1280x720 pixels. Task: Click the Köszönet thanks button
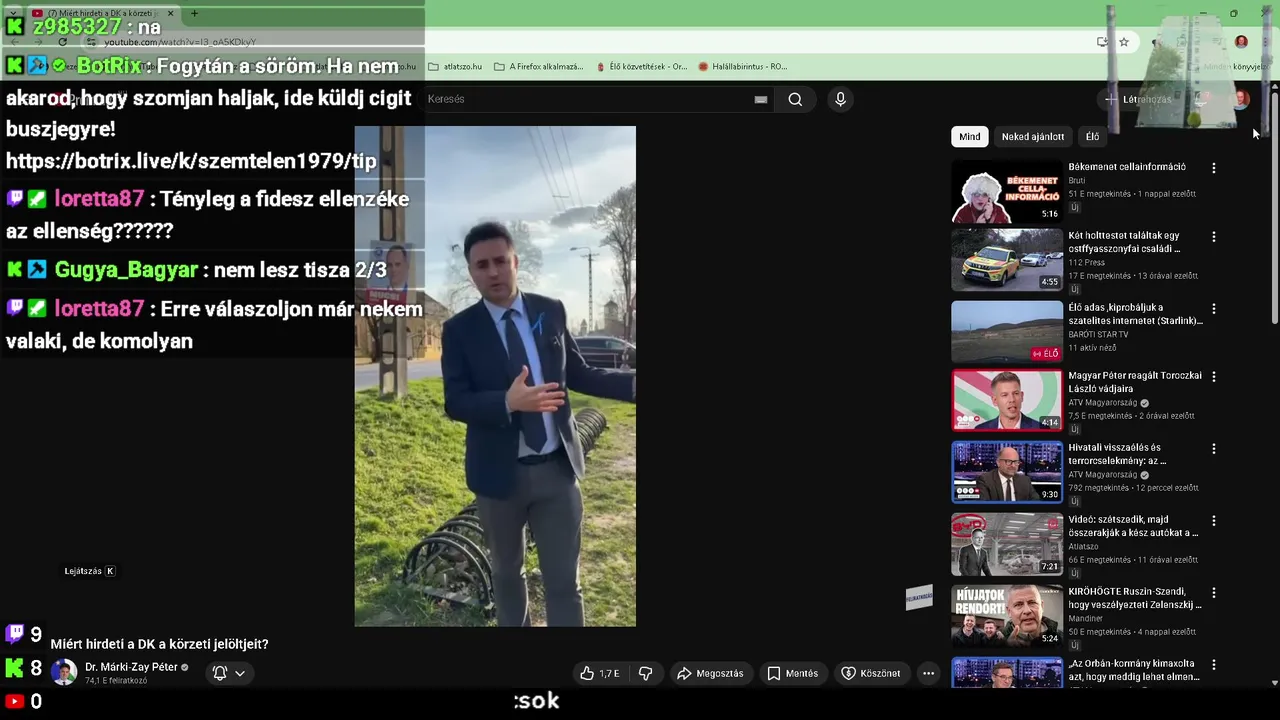pyautogui.click(x=871, y=673)
